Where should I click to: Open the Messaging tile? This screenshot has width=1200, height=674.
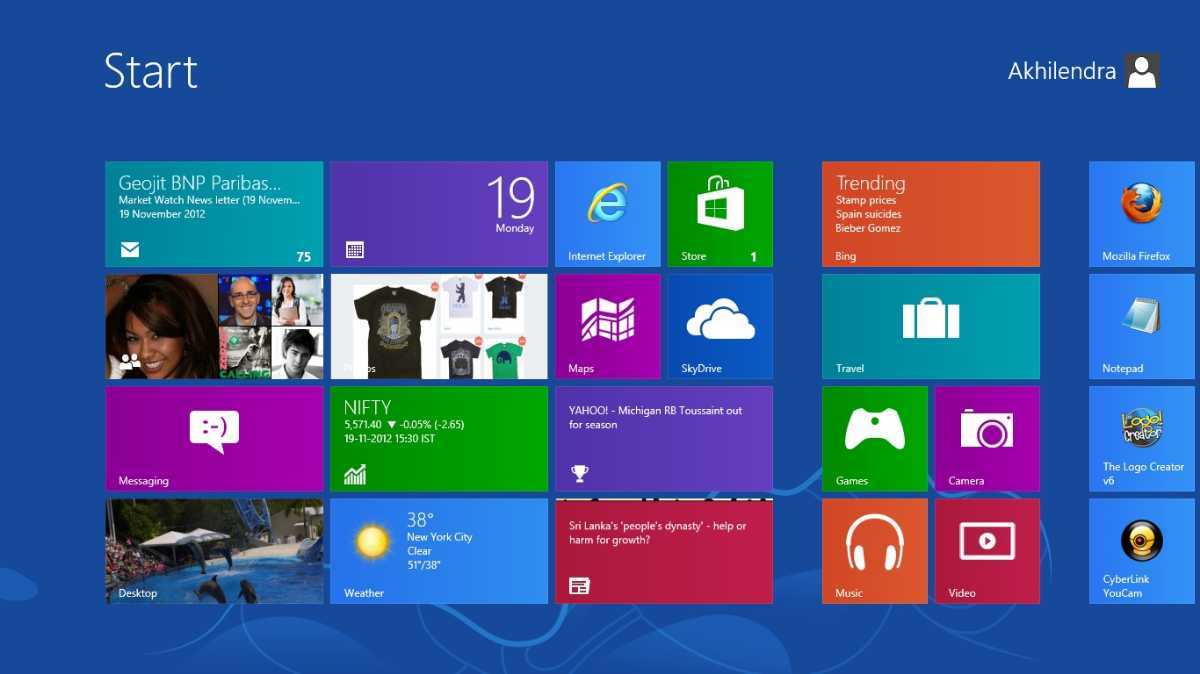point(214,438)
